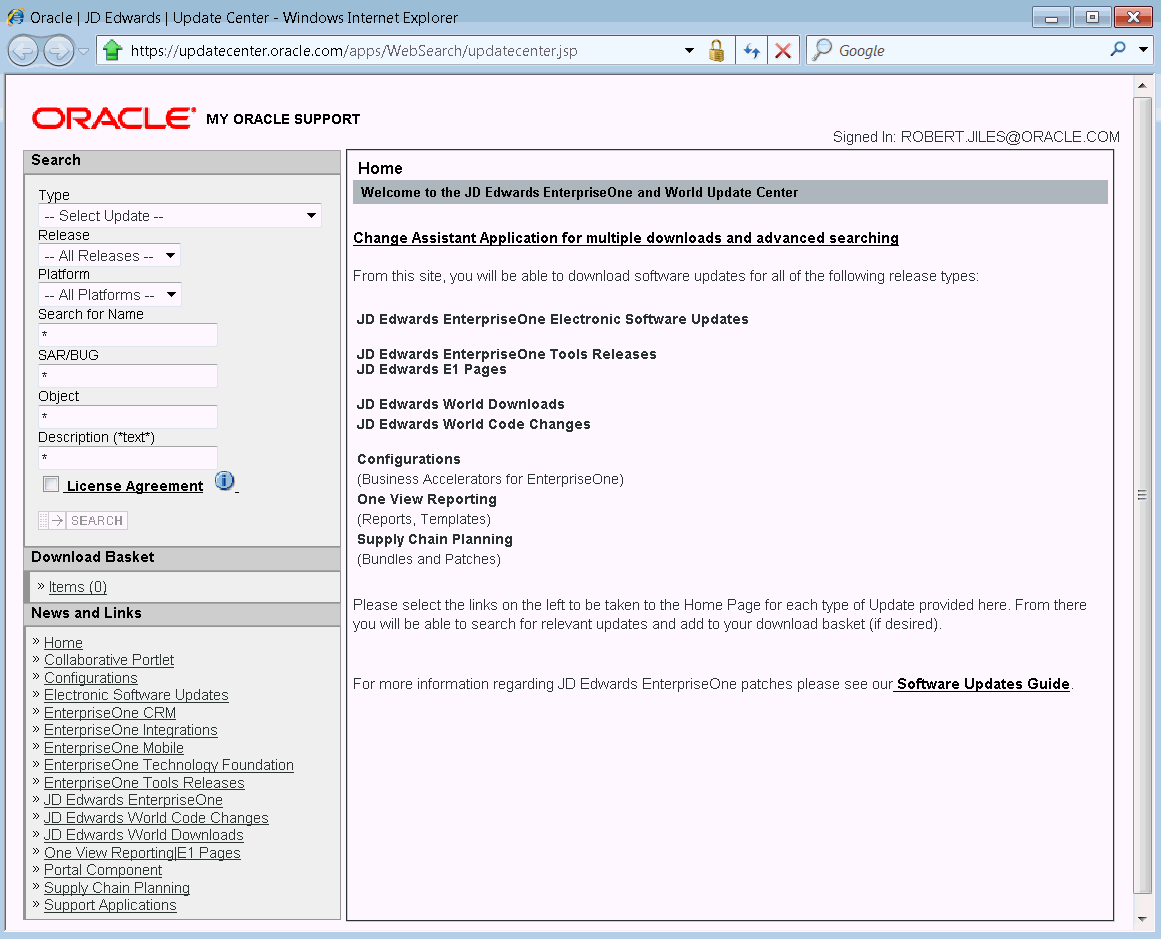Open the Platform 'All Platforms' dropdown
Screen dimensions: 1161x939
pos(110,295)
